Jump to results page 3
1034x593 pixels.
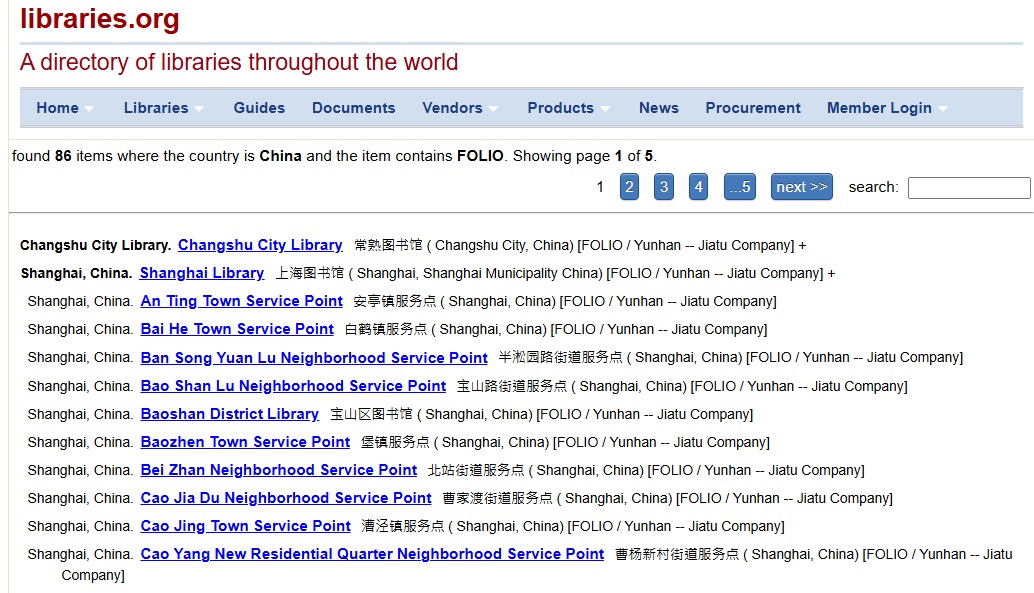(x=664, y=187)
